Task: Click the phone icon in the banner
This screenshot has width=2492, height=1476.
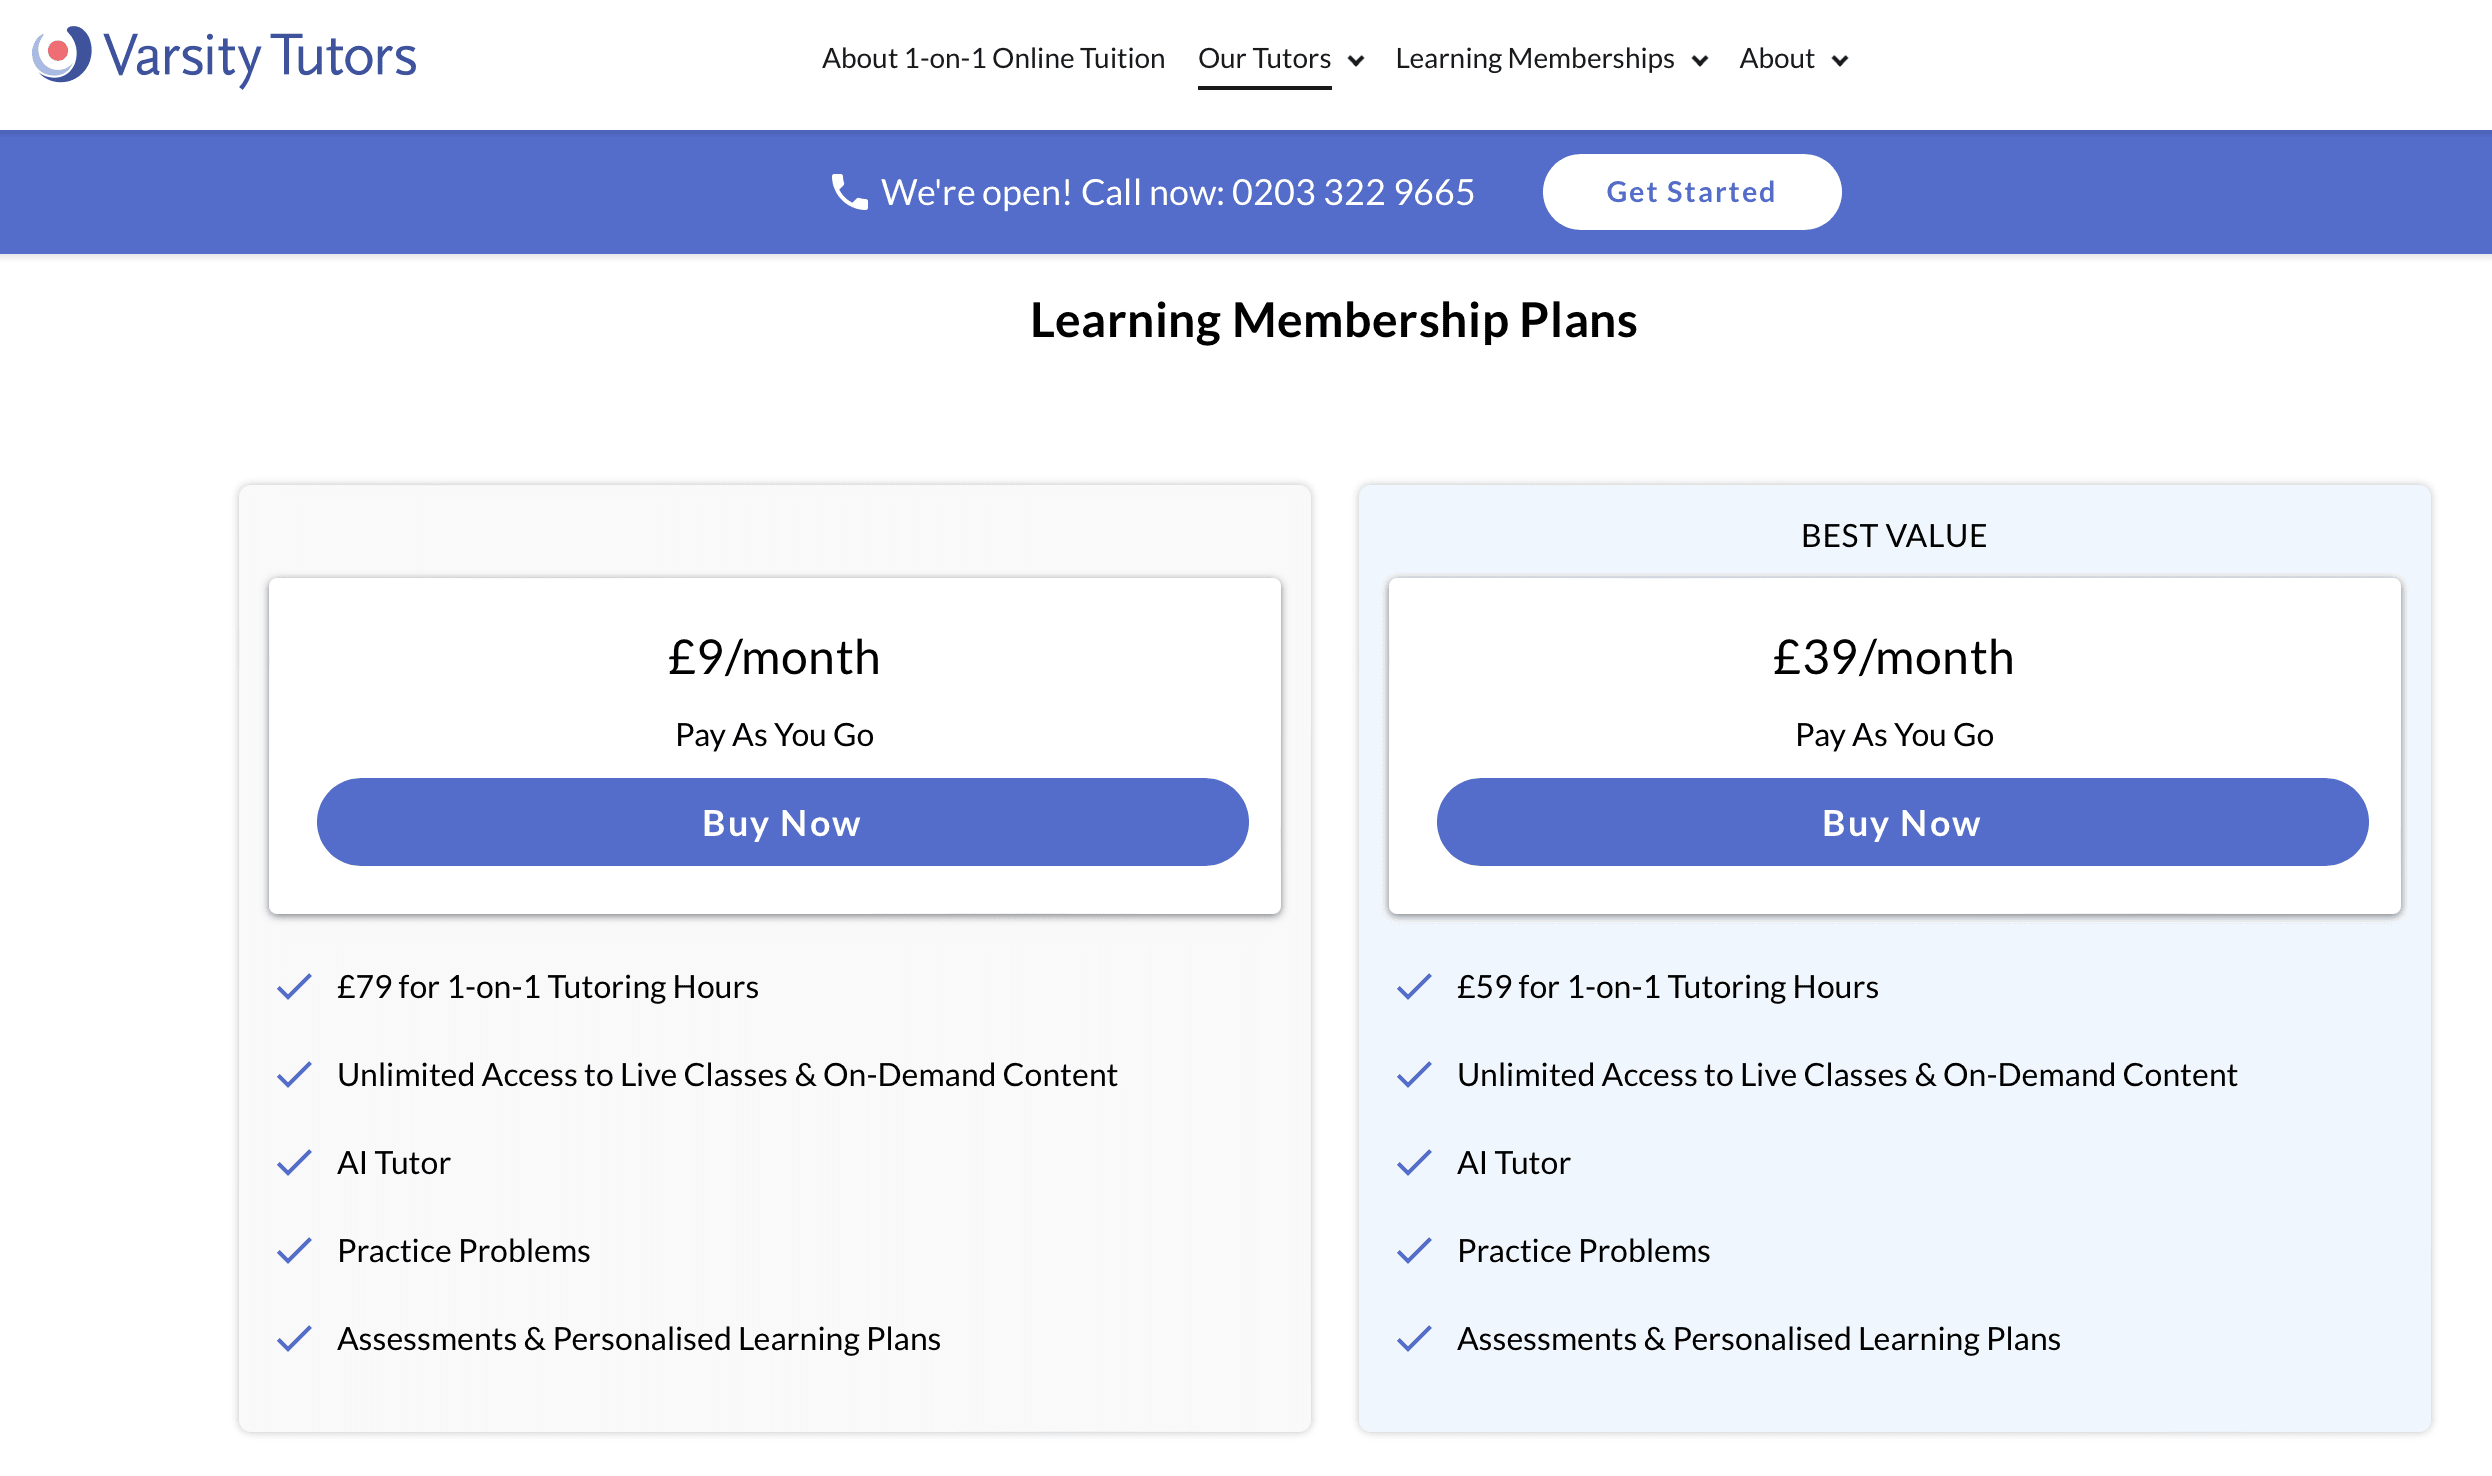Action: tap(848, 192)
